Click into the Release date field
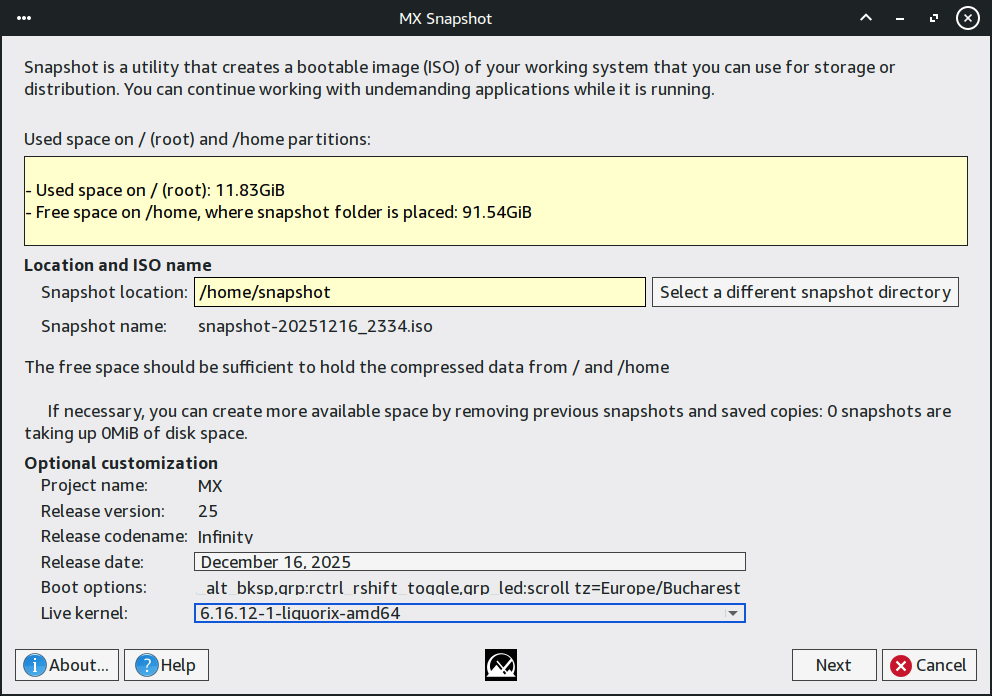The height and width of the screenshot is (696, 992). (x=469, y=562)
